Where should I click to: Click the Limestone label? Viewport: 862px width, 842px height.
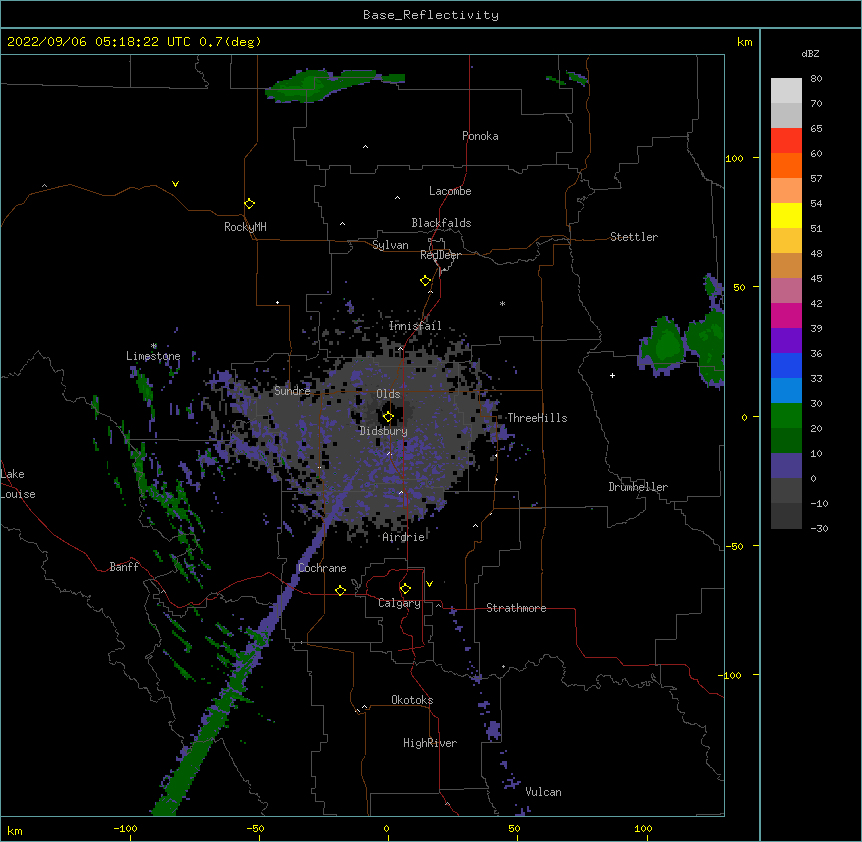tap(153, 356)
